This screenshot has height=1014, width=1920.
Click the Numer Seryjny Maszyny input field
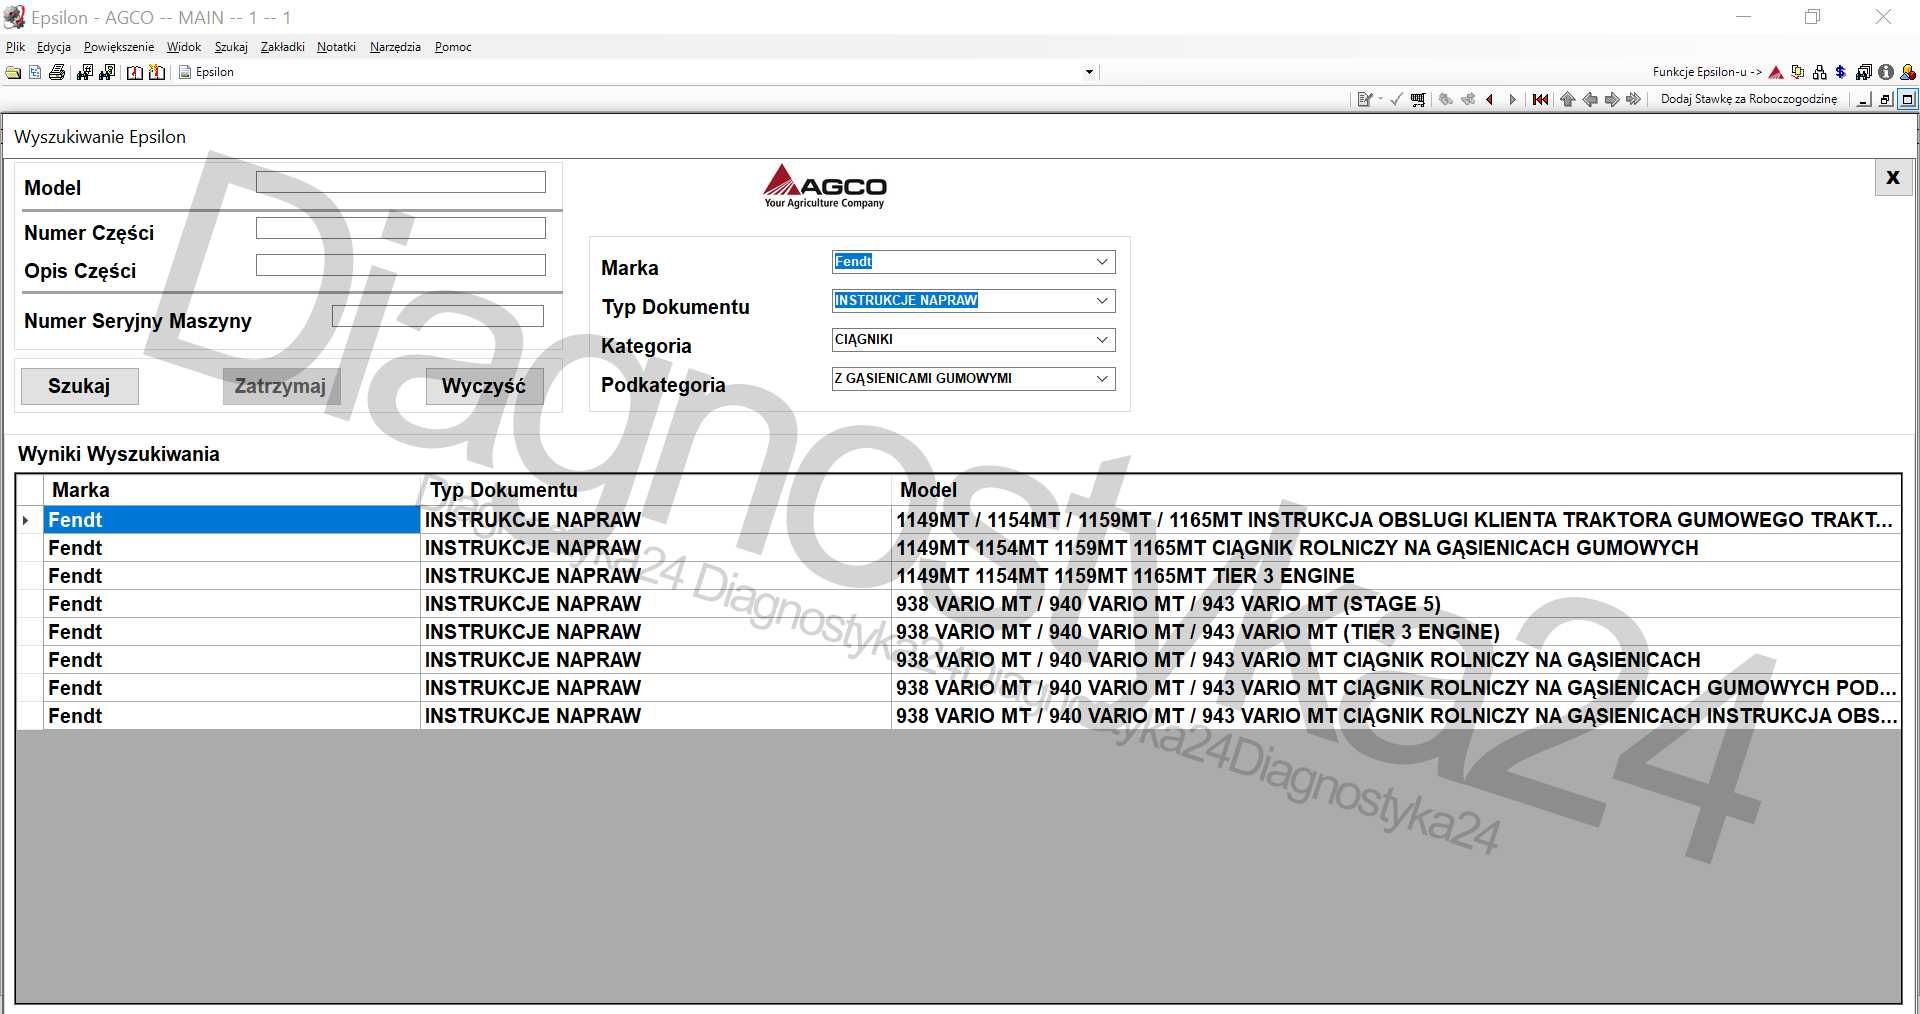tap(438, 316)
